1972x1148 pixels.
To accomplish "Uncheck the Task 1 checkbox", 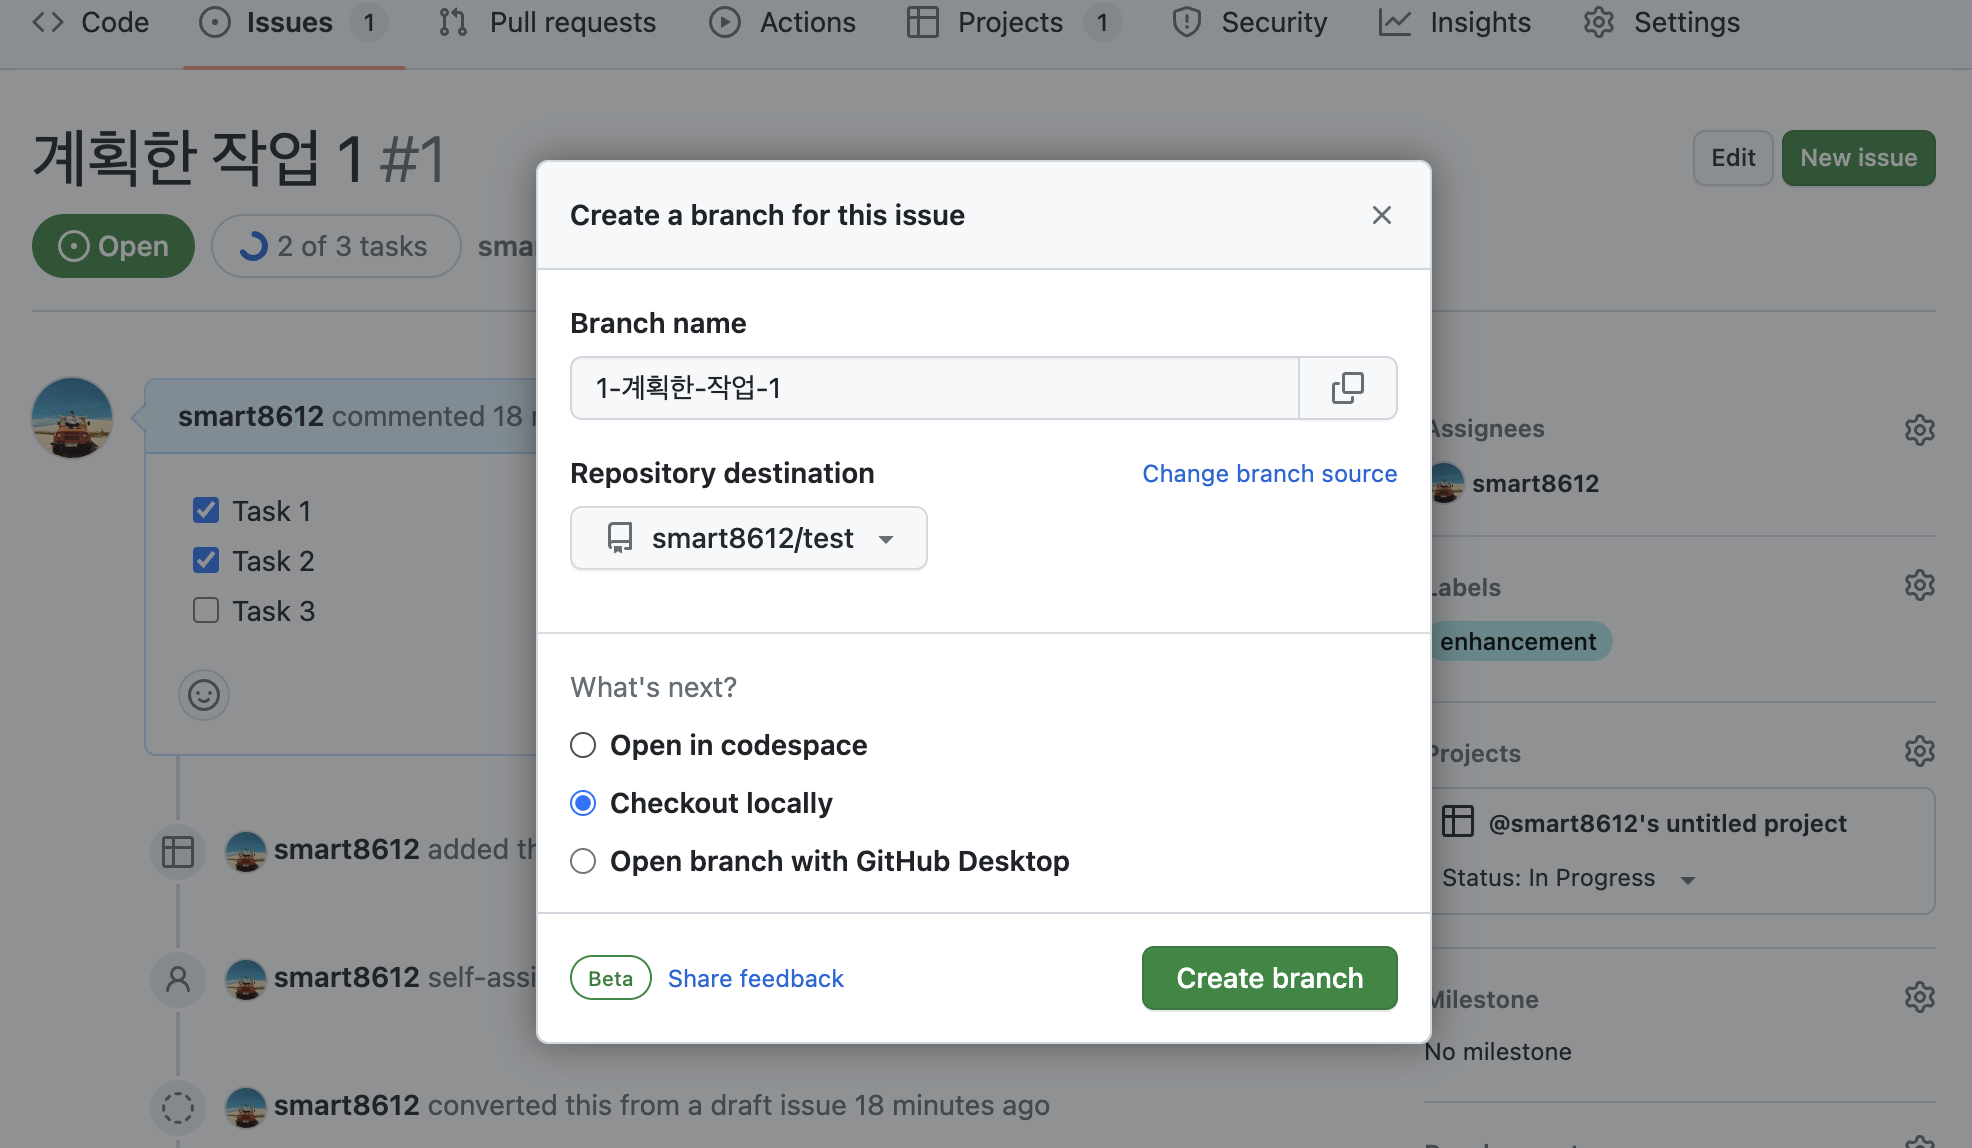I will click(x=206, y=510).
